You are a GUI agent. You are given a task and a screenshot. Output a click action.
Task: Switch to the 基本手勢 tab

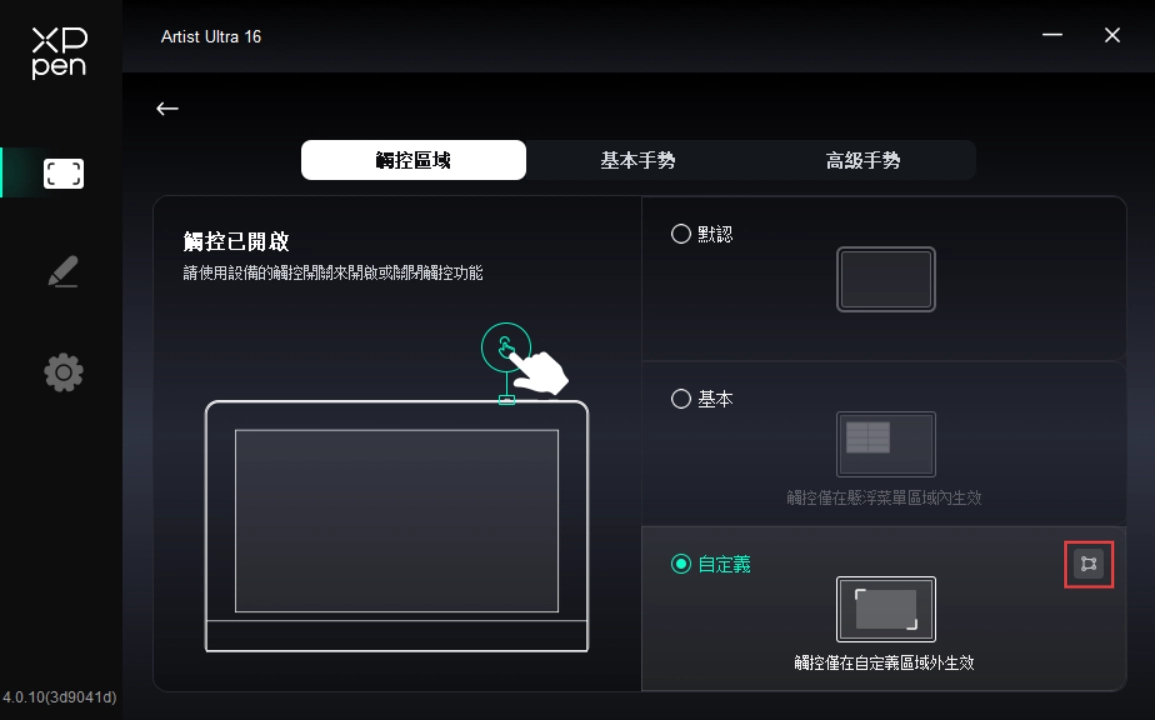coord(638,160)
